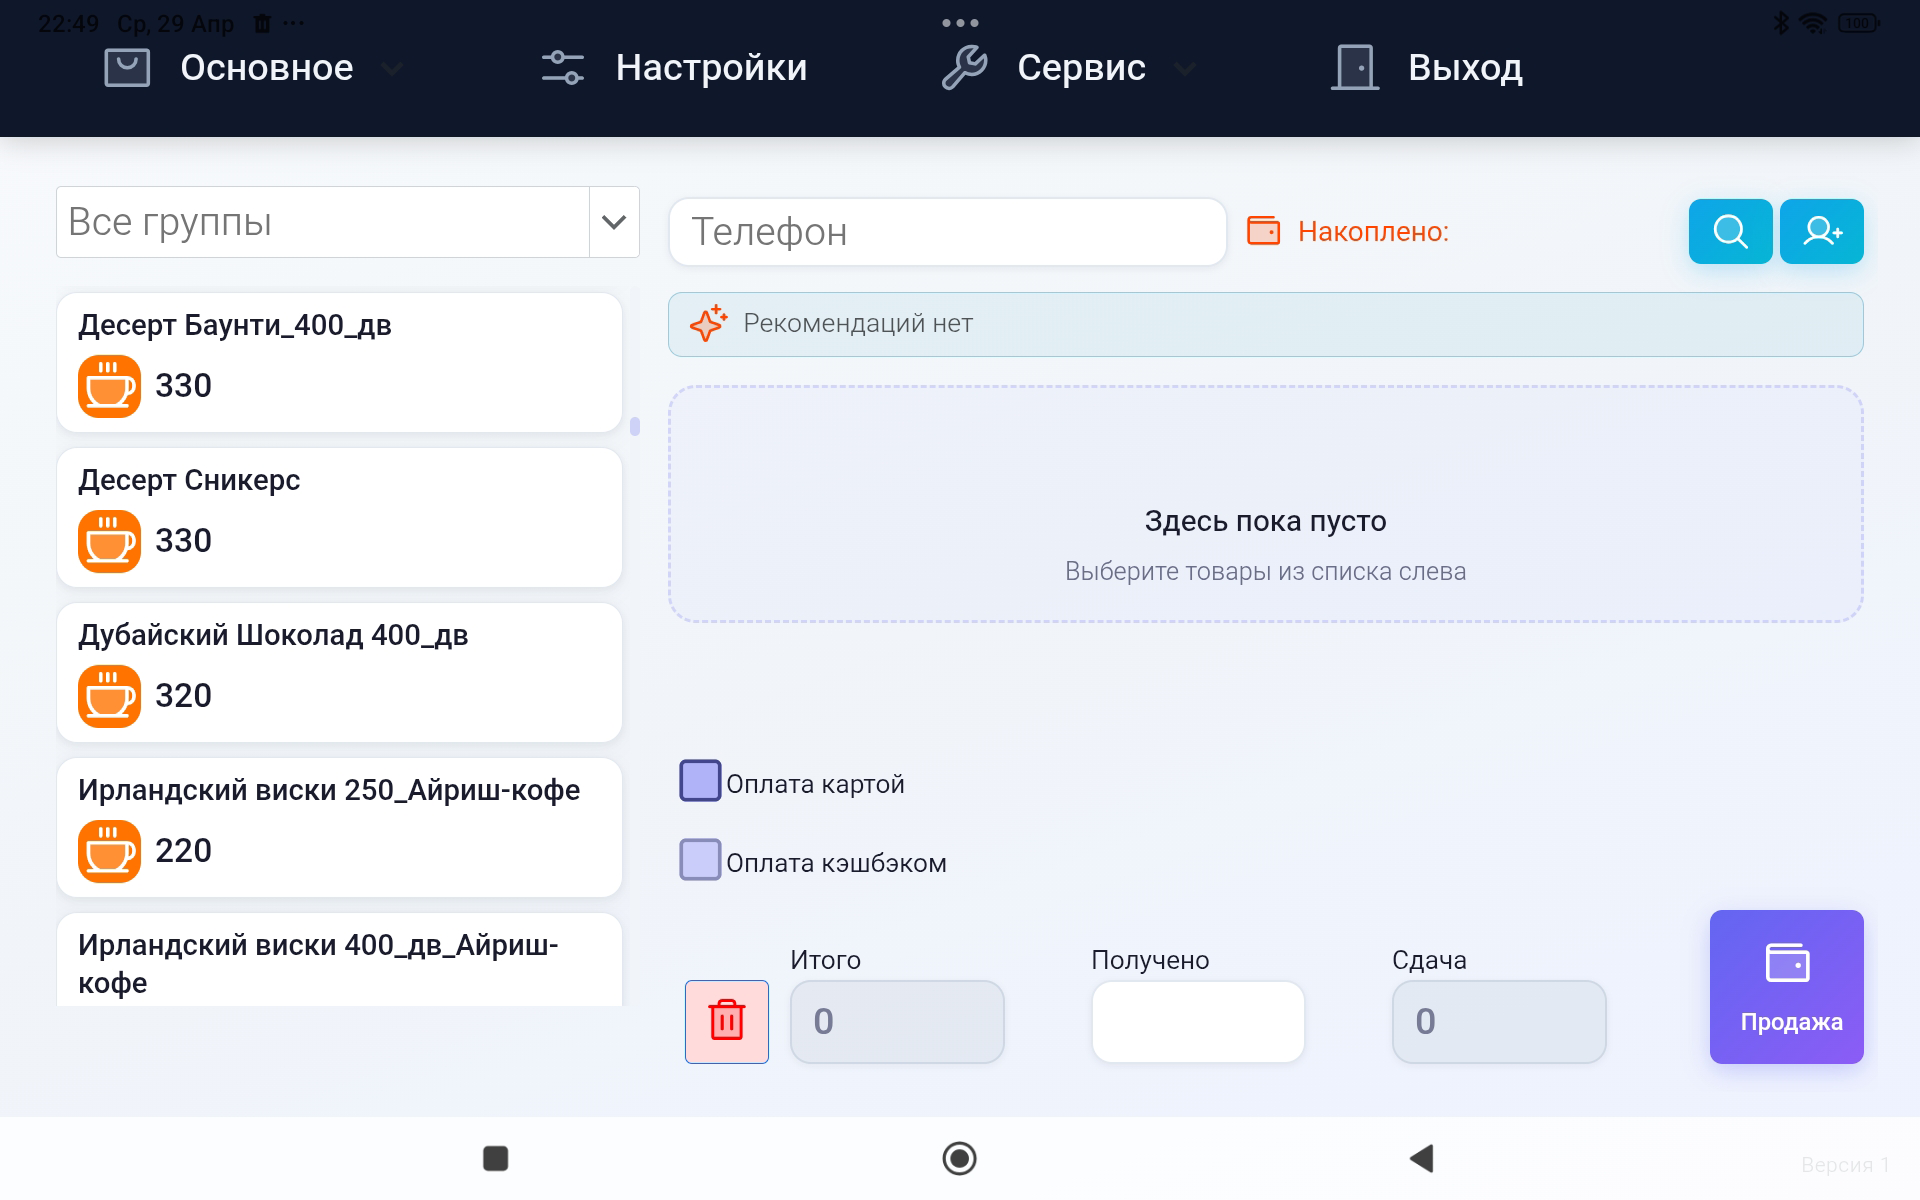Tap the Android back triangle button
The width and height of the screenshot is (1920, 1200).
tap(1422, 1158)
